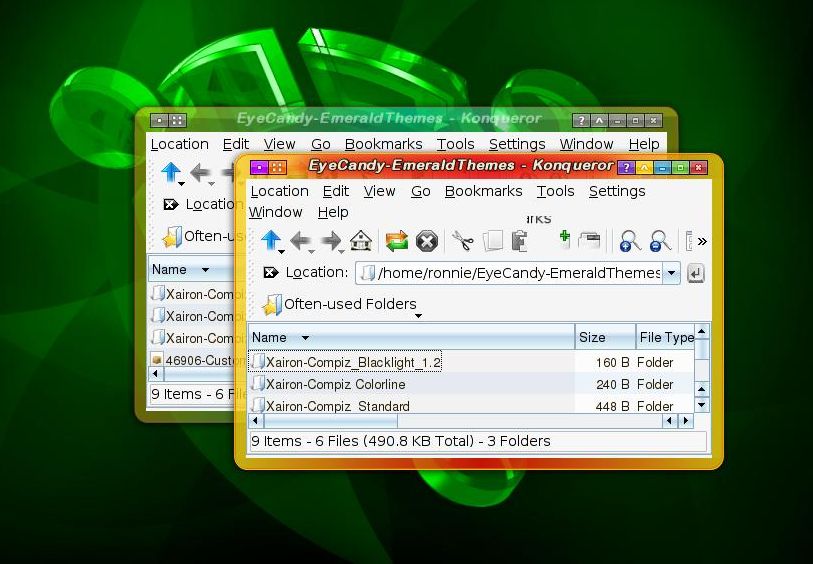Click the horizontal scrollbar thumb in file list
813x564 pixels.
pos(329,420)
